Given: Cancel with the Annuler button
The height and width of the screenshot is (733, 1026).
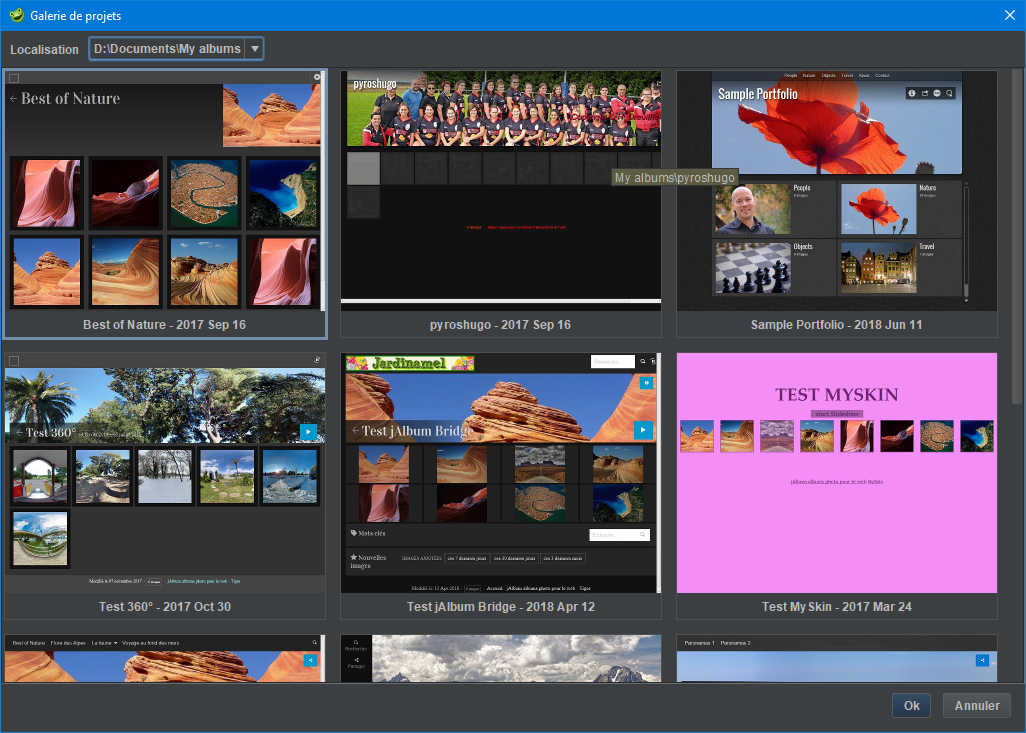Looking at the screenshot, I should click(x=977, y=706).
